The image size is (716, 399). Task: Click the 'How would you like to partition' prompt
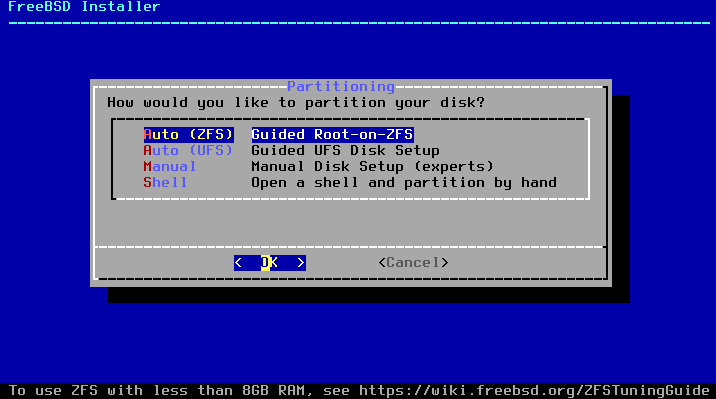pyautogui.click(x=296, y=102)
